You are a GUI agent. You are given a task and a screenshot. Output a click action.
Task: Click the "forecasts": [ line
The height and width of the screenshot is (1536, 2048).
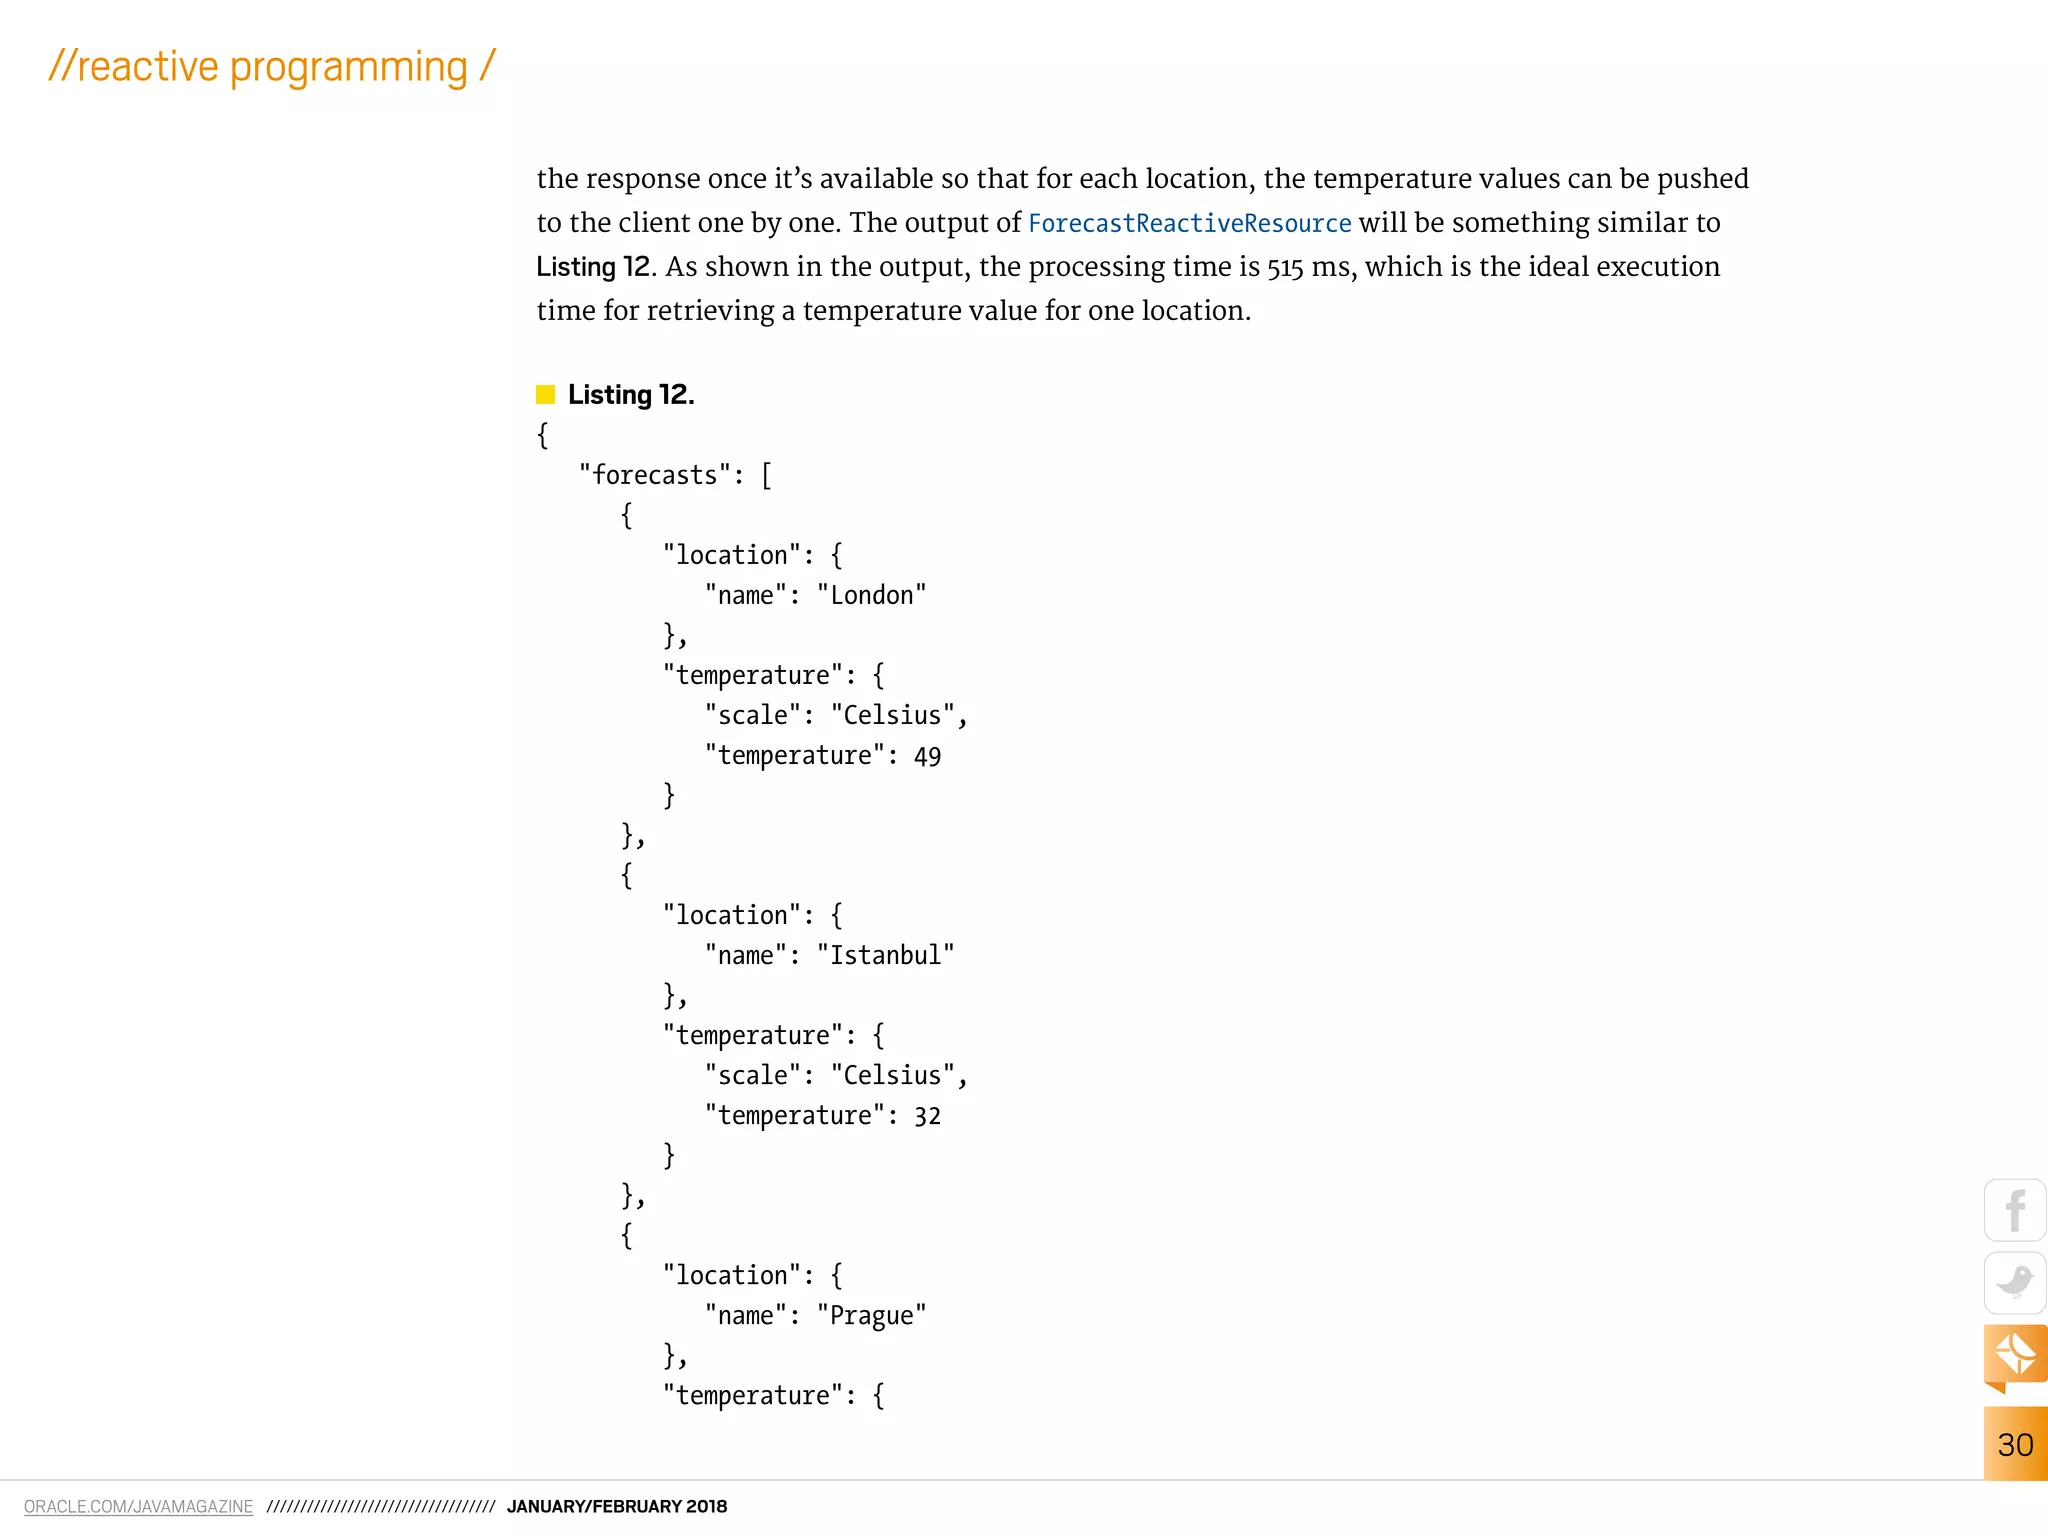point(675,475)
